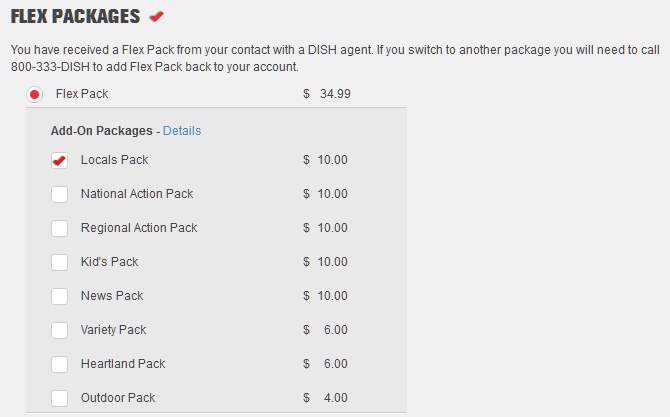
Task: Click the Heartland Pack label
Action: 123,364
